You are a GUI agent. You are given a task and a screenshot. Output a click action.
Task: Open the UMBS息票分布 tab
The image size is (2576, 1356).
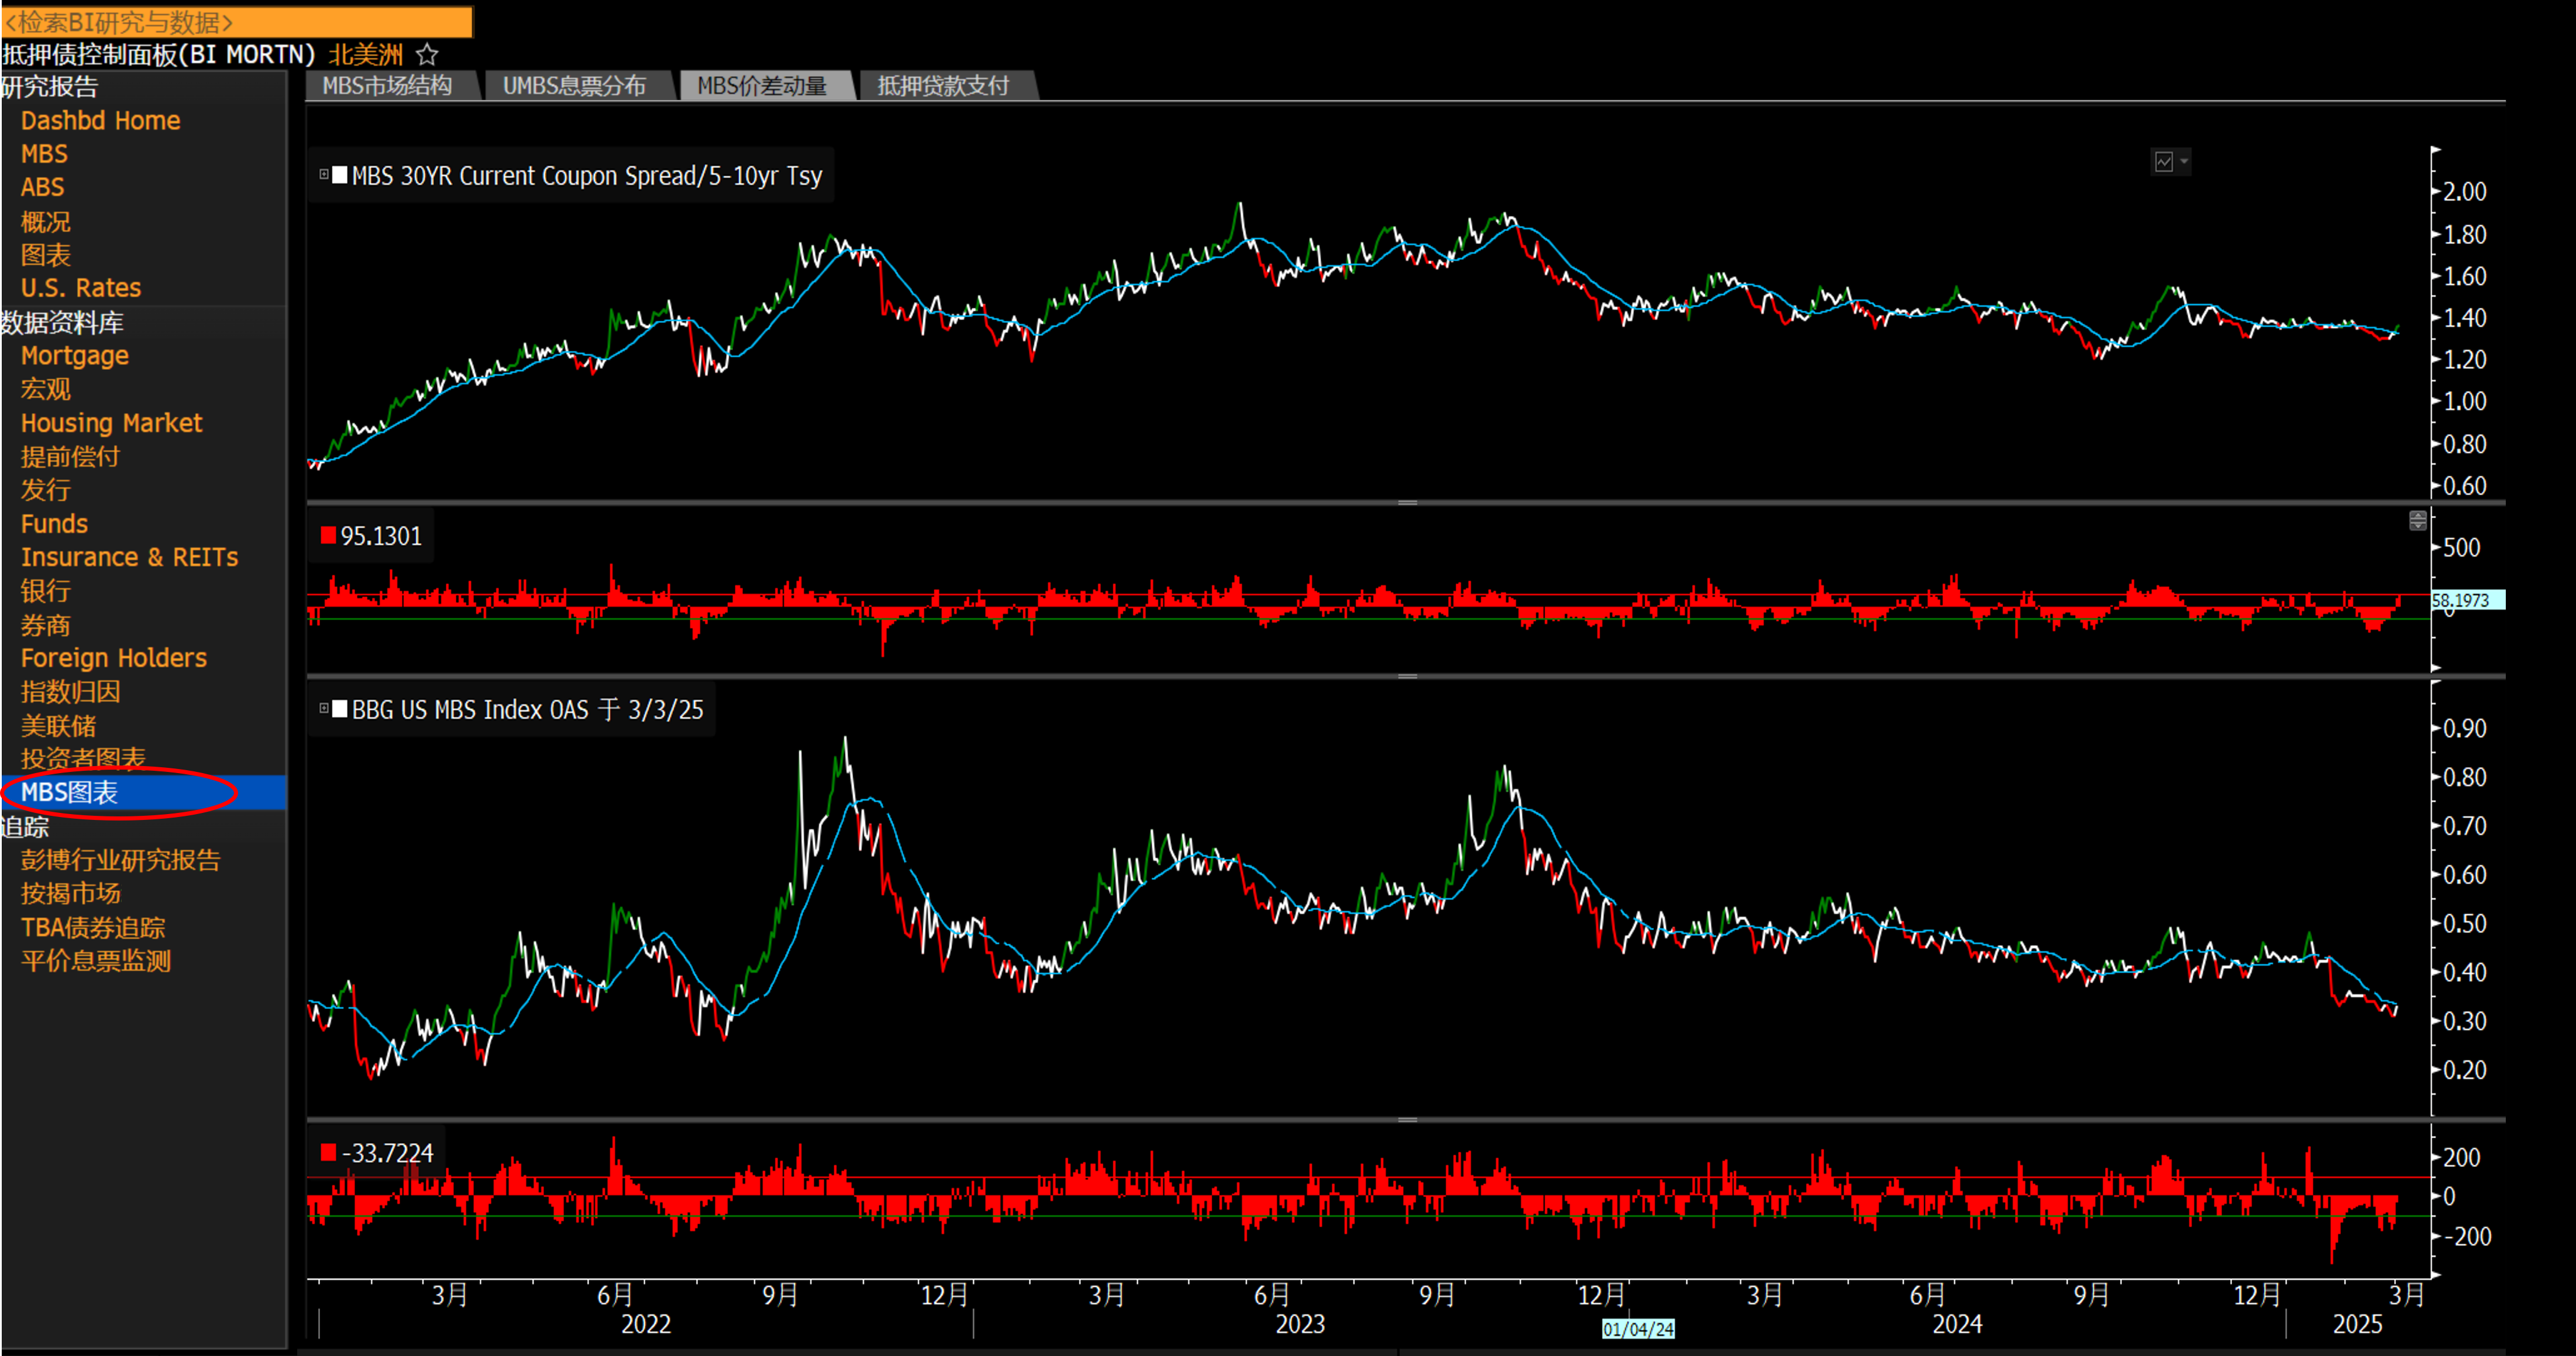574,86
